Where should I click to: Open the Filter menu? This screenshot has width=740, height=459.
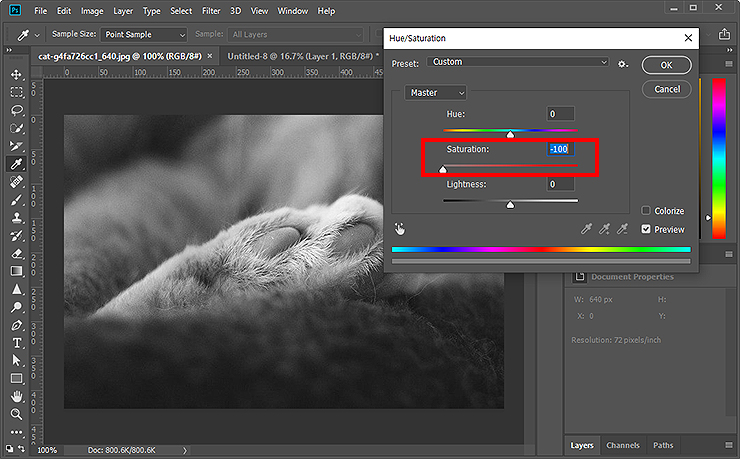(x=211, y=11)
